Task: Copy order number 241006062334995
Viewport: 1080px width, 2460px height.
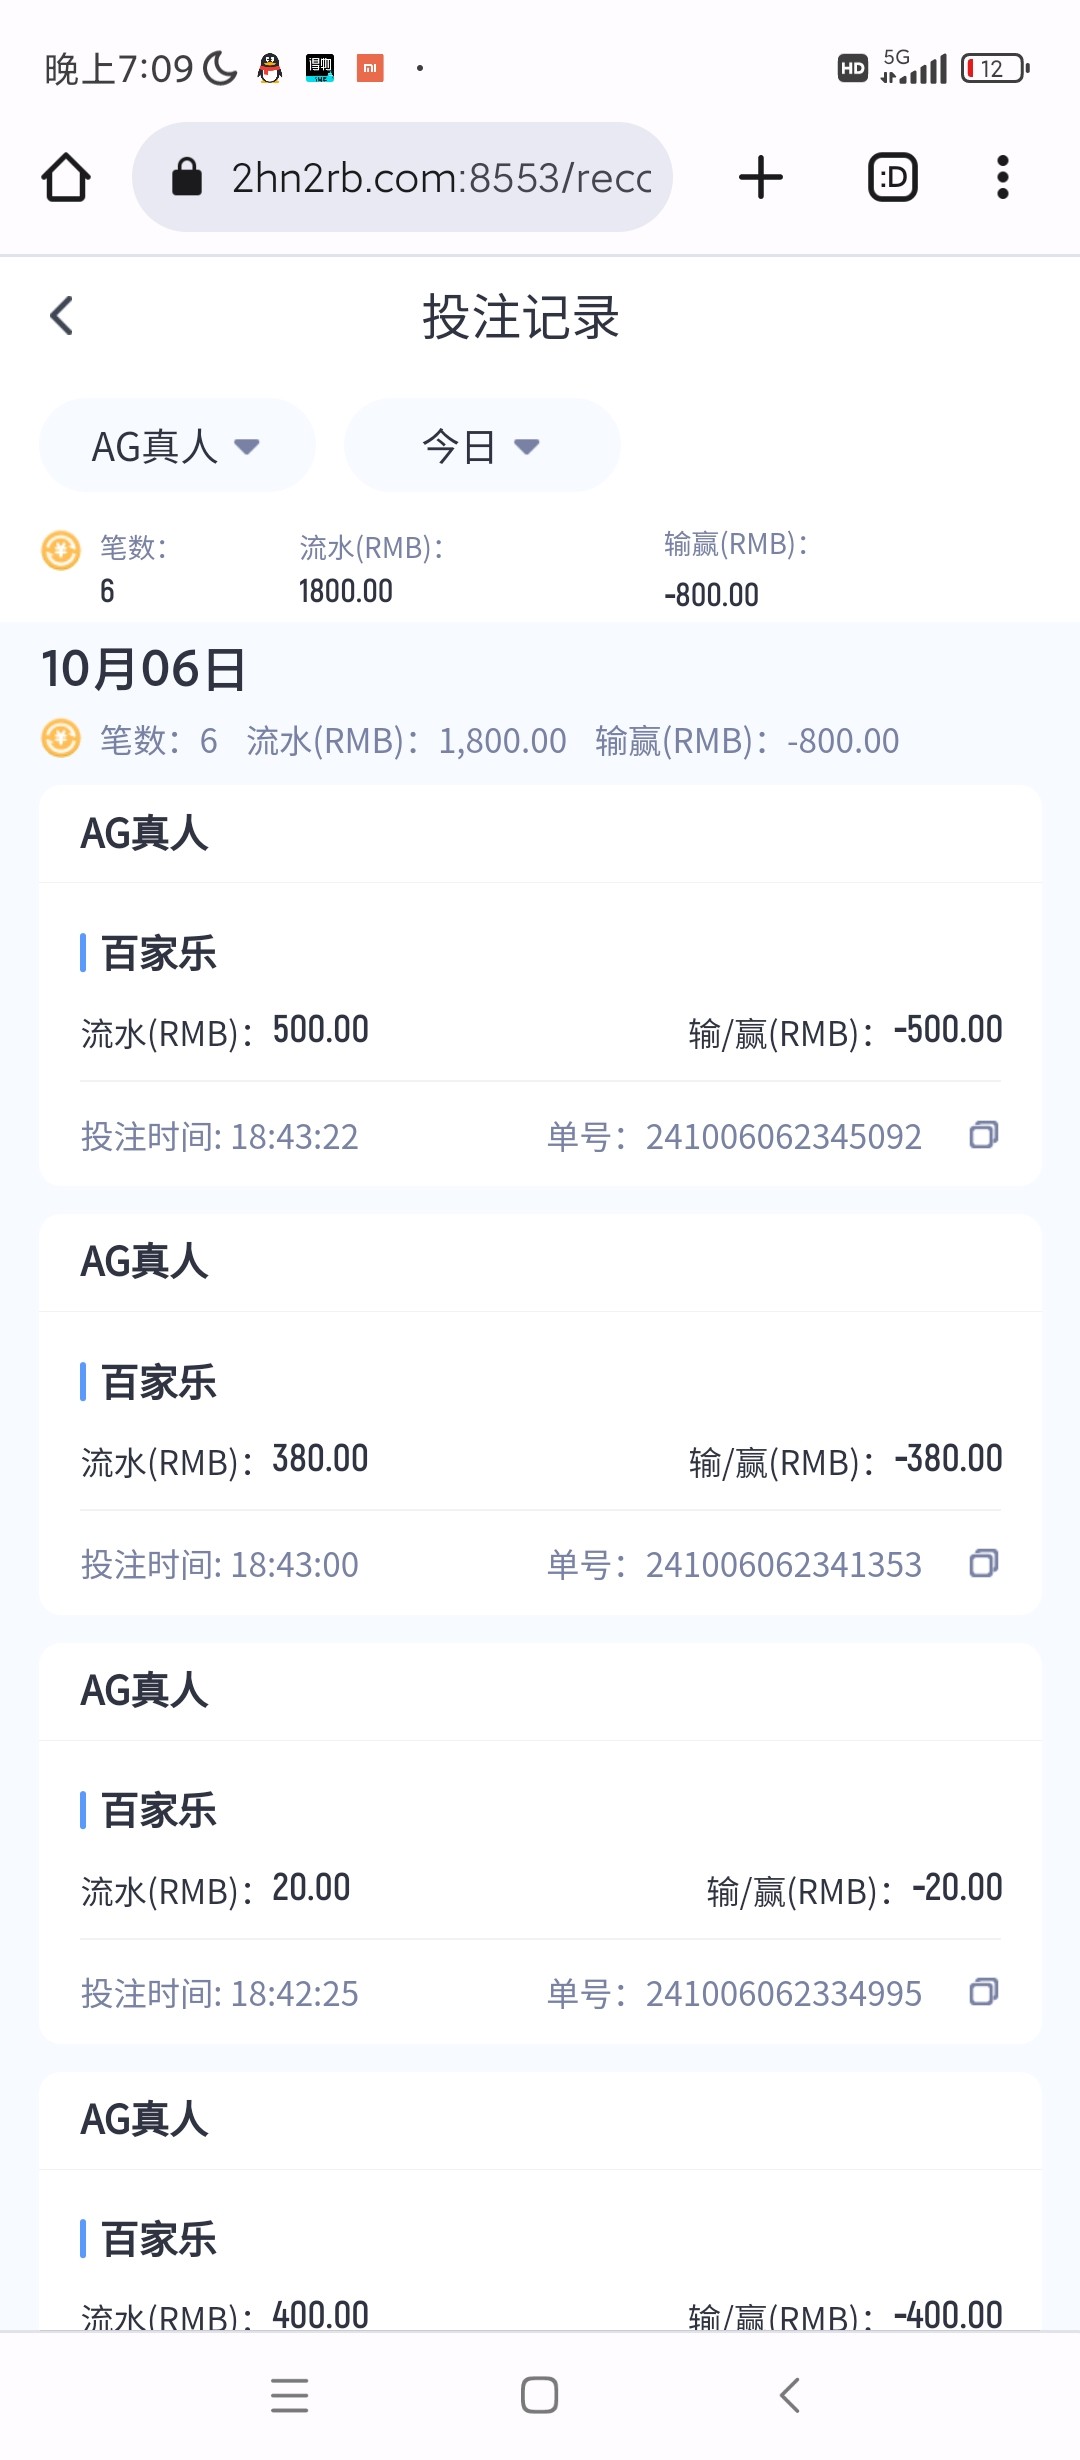Action: click(x=983, y=1992)
